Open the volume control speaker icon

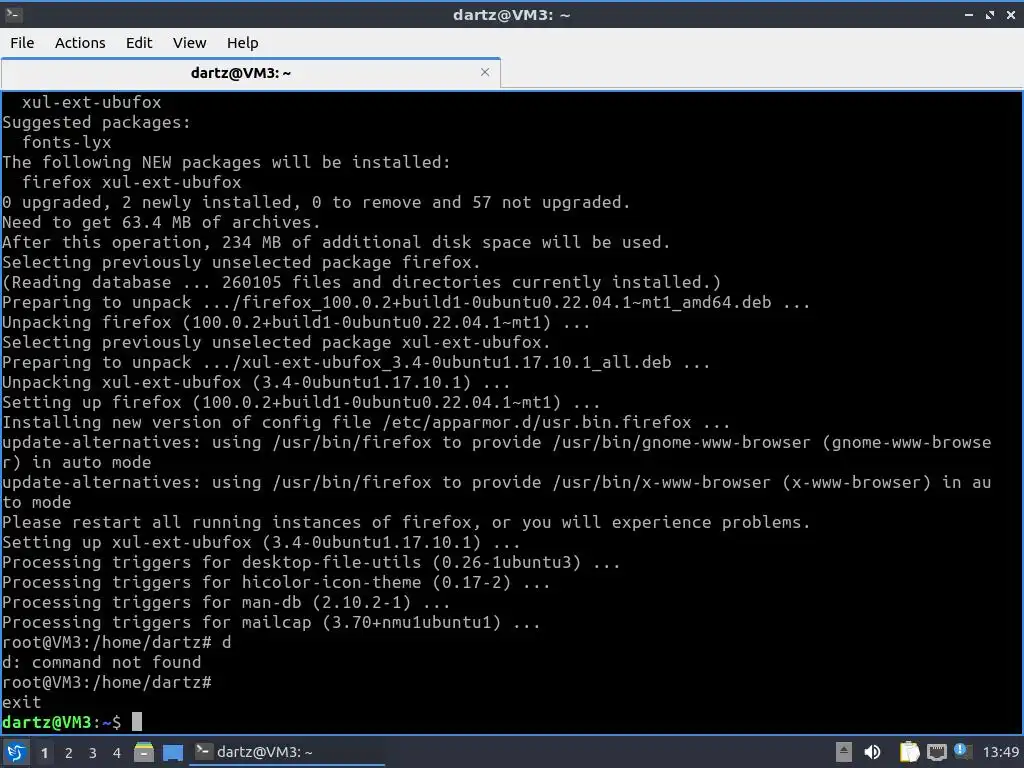pyautogui.click(x=872, y=752)
